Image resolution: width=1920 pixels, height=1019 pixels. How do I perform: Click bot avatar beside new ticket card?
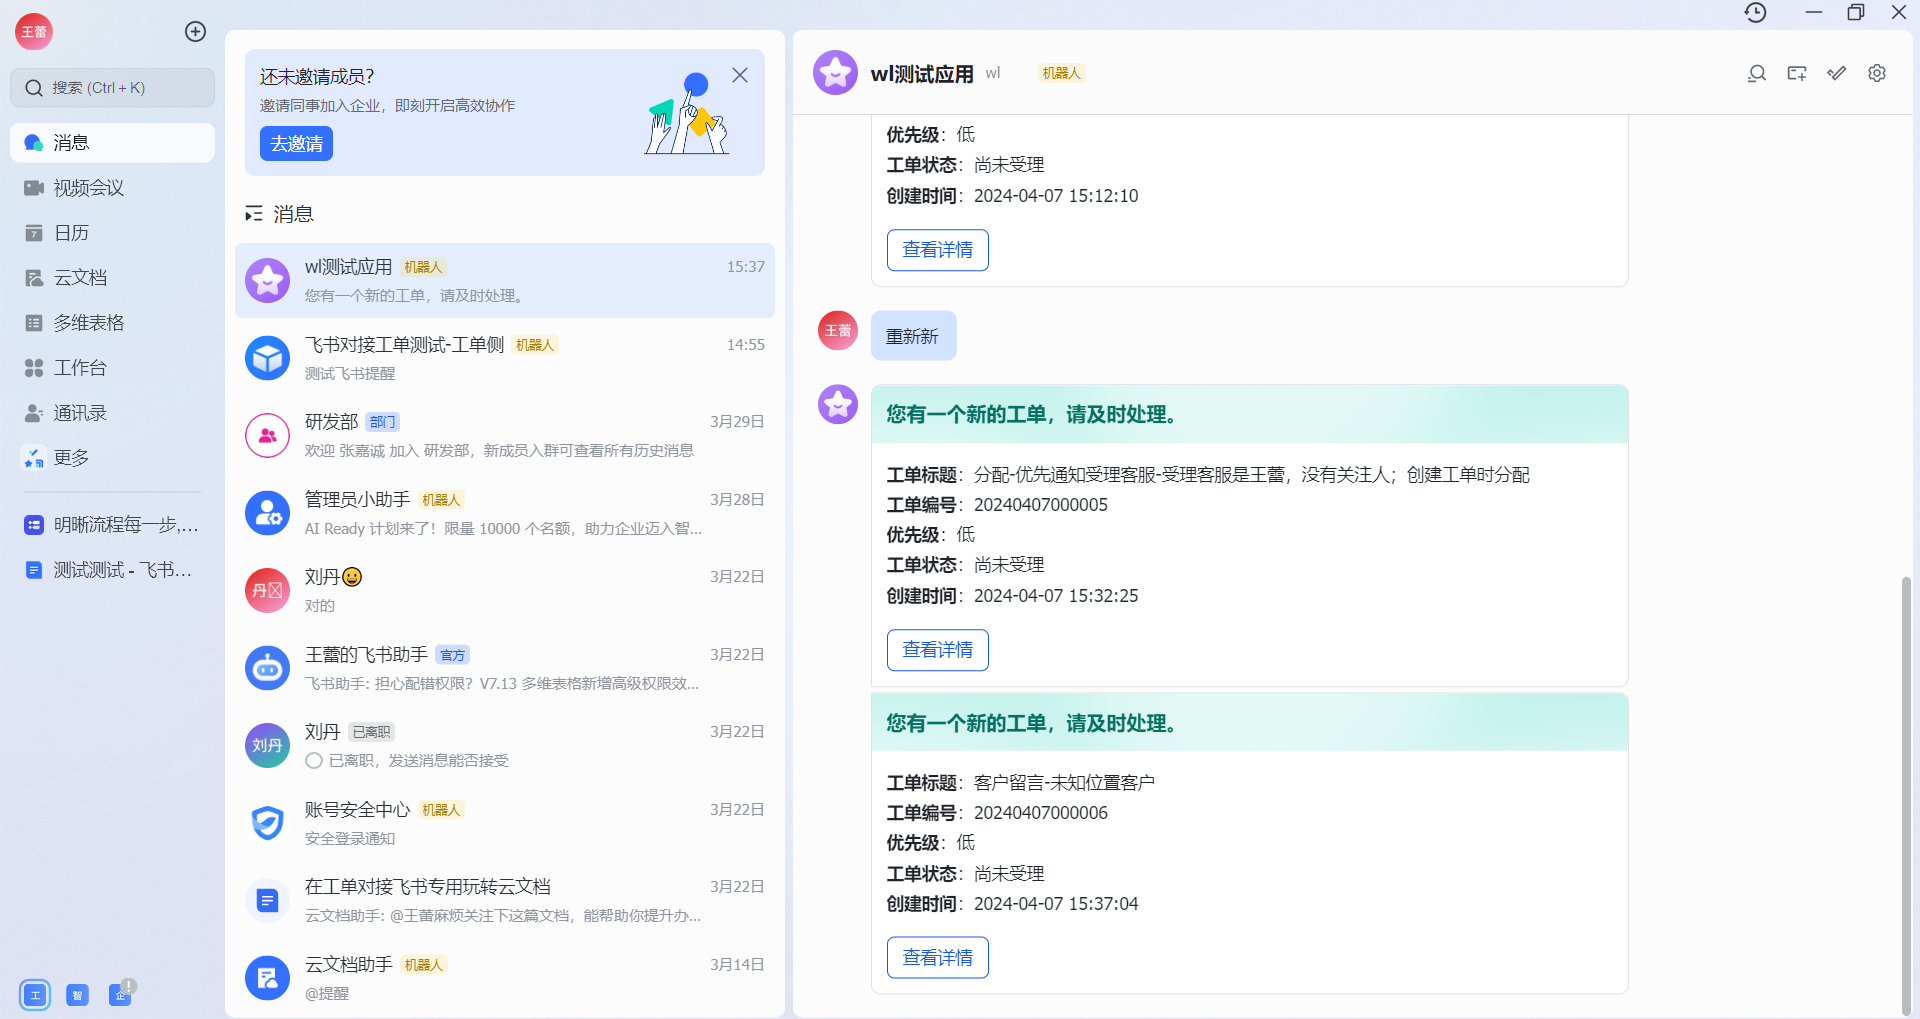[x=838, y=404]
